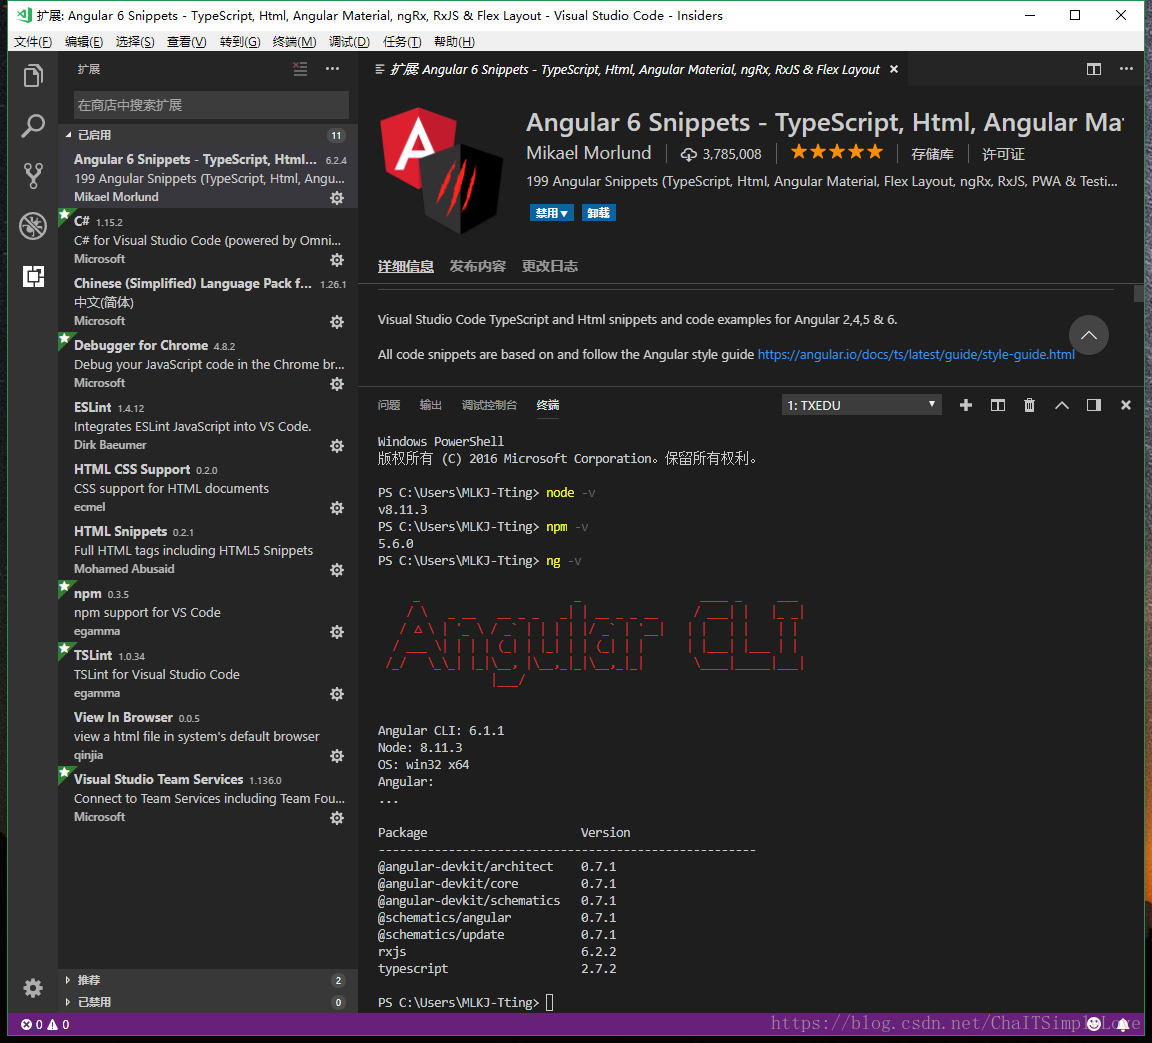1152x1043 pixels.
Task: Switch to 更改日志 changelog tab
Action: pos(550,267)
